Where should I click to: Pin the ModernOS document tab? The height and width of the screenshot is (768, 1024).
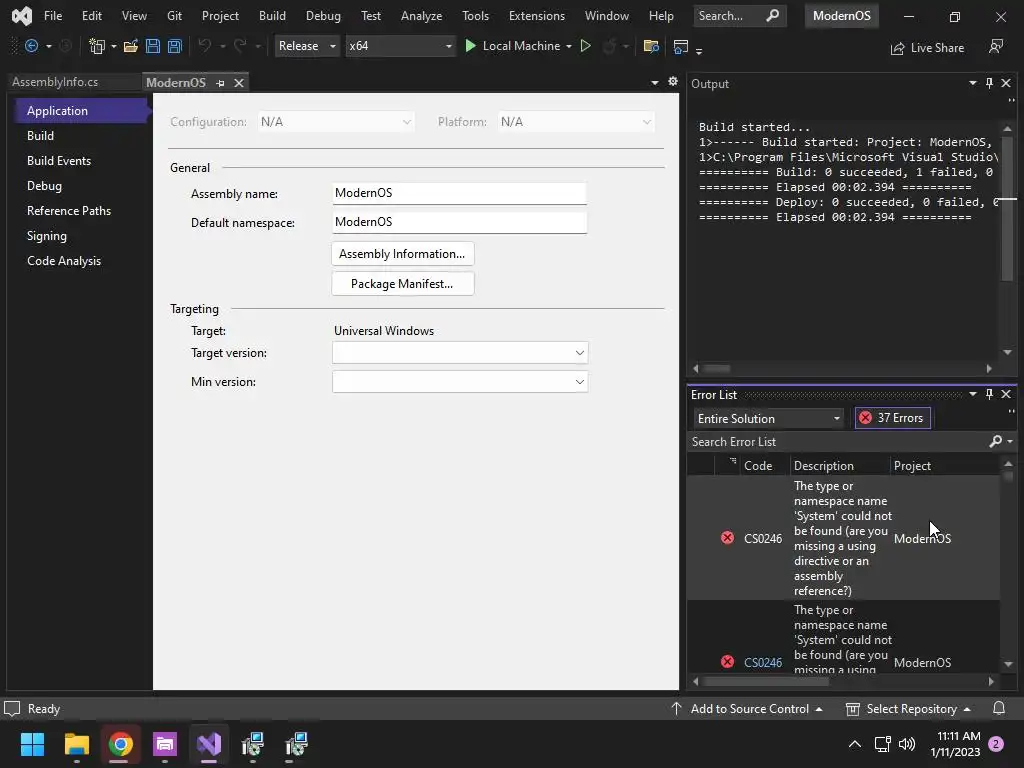point(220,83)
